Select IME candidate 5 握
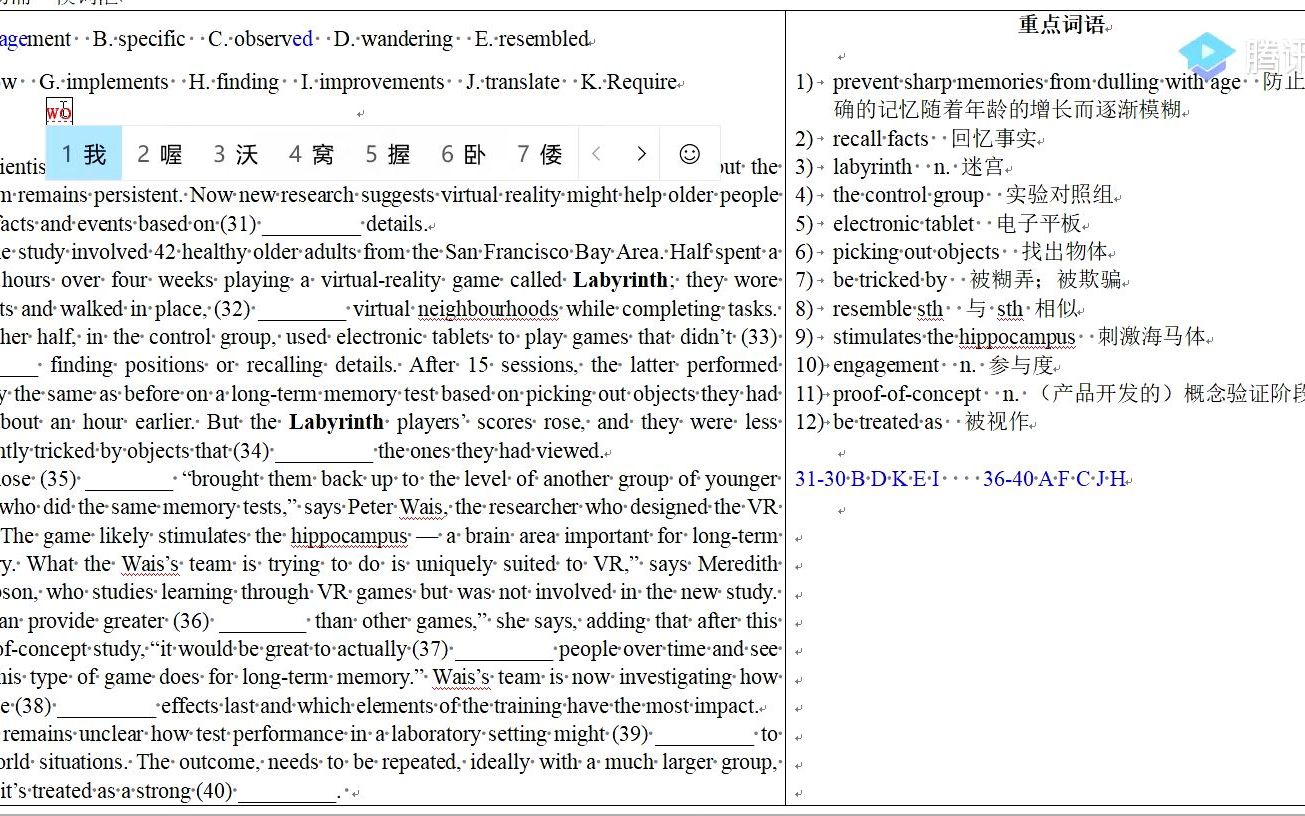1305x816 pixels. click(x=388, y=154)
